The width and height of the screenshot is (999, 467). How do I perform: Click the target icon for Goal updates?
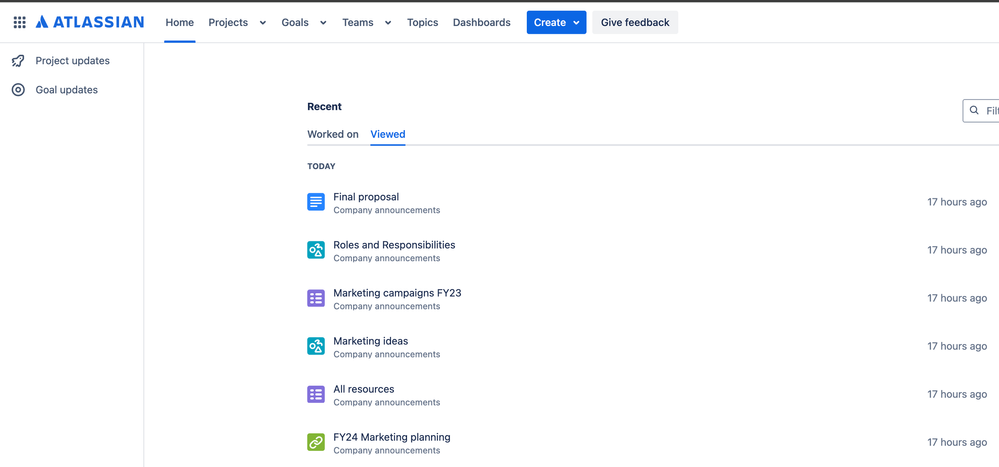(x=18, y=90)
